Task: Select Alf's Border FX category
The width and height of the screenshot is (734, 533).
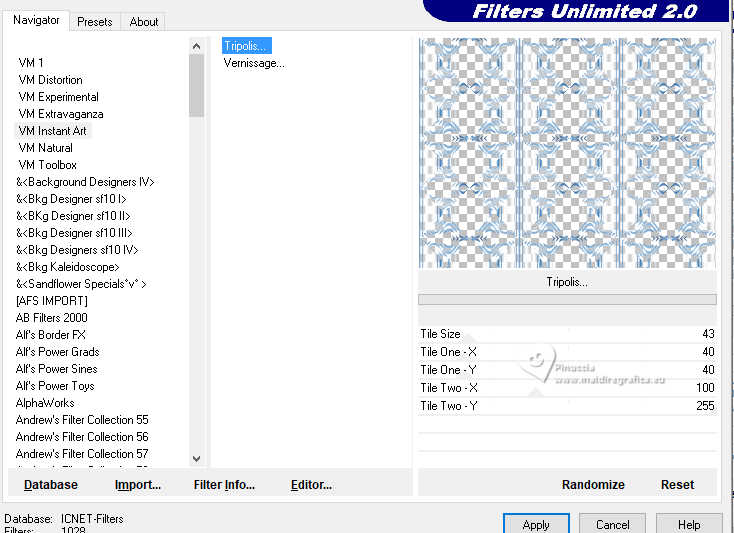Action: point(51,335)
